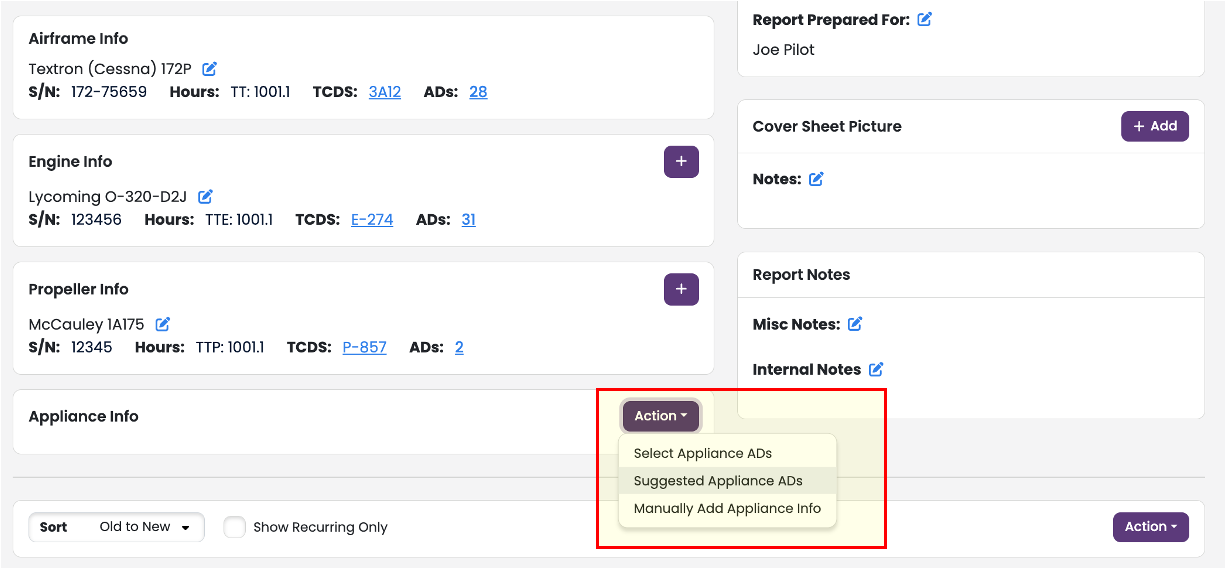1226x568 pixels.
Task: Edit the Lycoming O-320-D2J engine entry
Action: [205, 197]
